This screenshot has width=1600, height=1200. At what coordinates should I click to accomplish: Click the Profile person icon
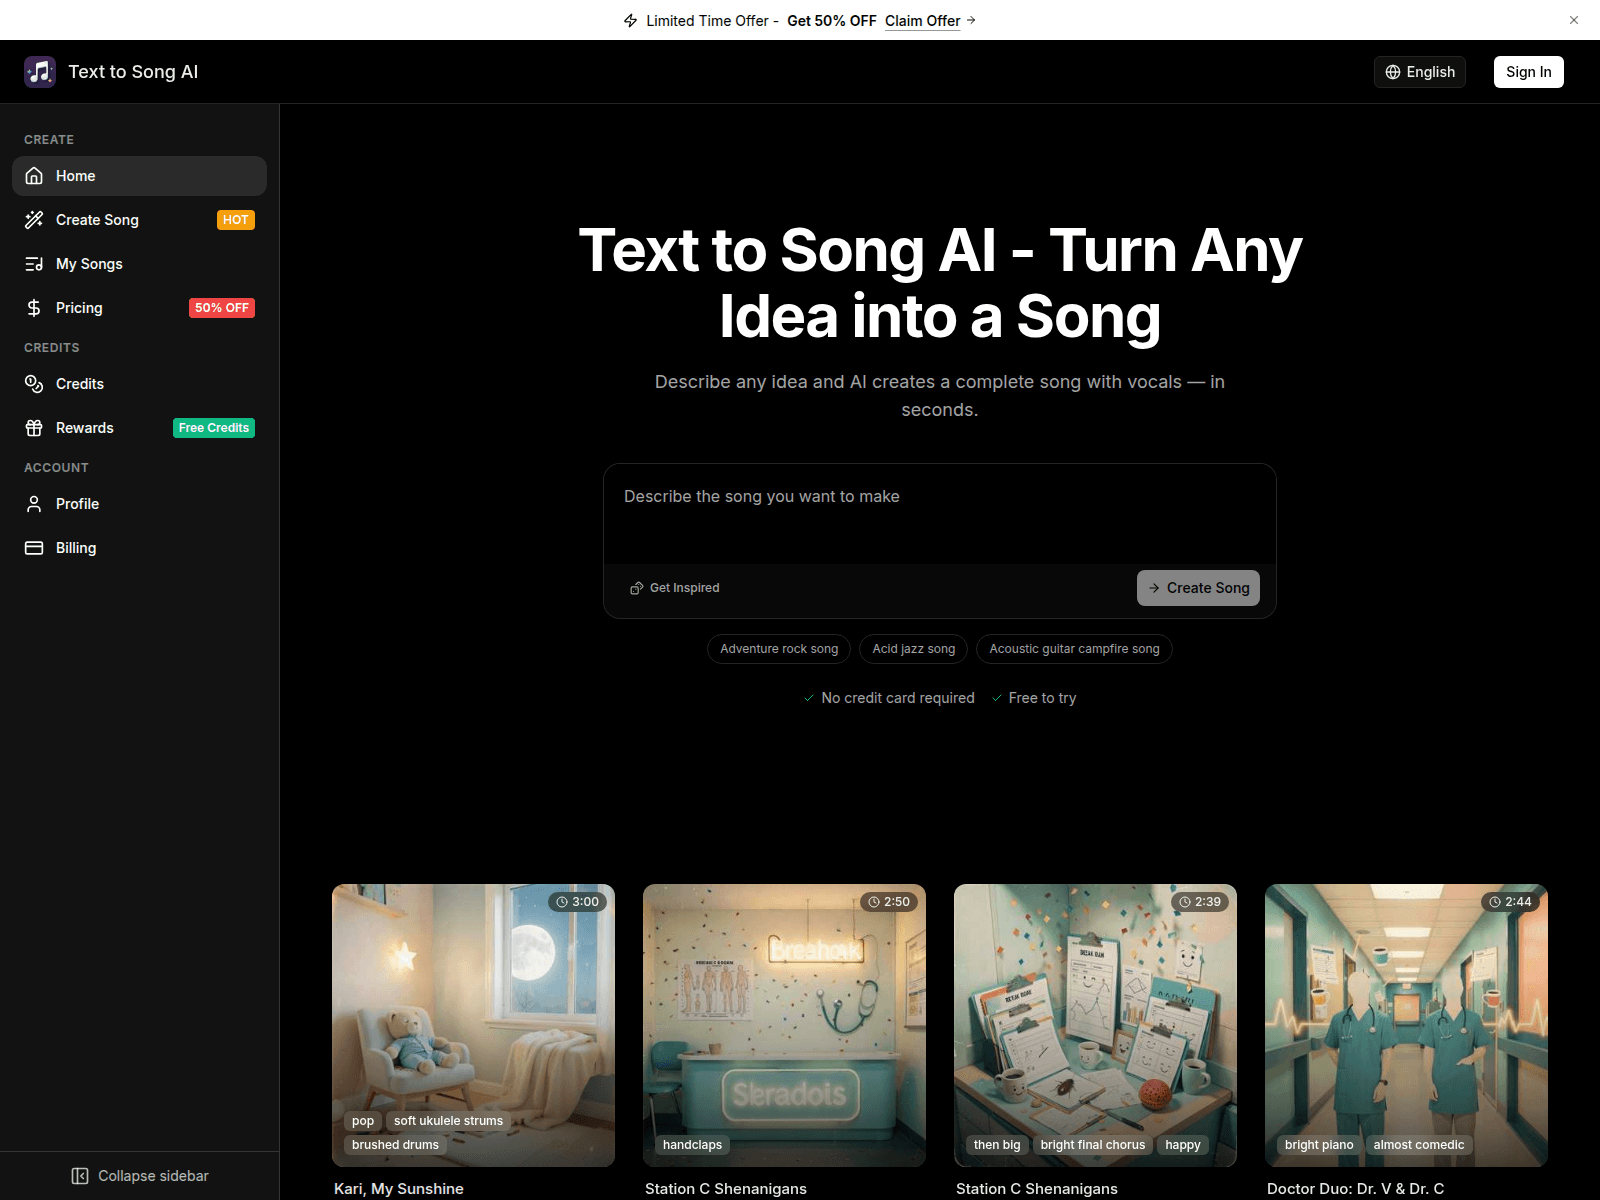point(34,504)
